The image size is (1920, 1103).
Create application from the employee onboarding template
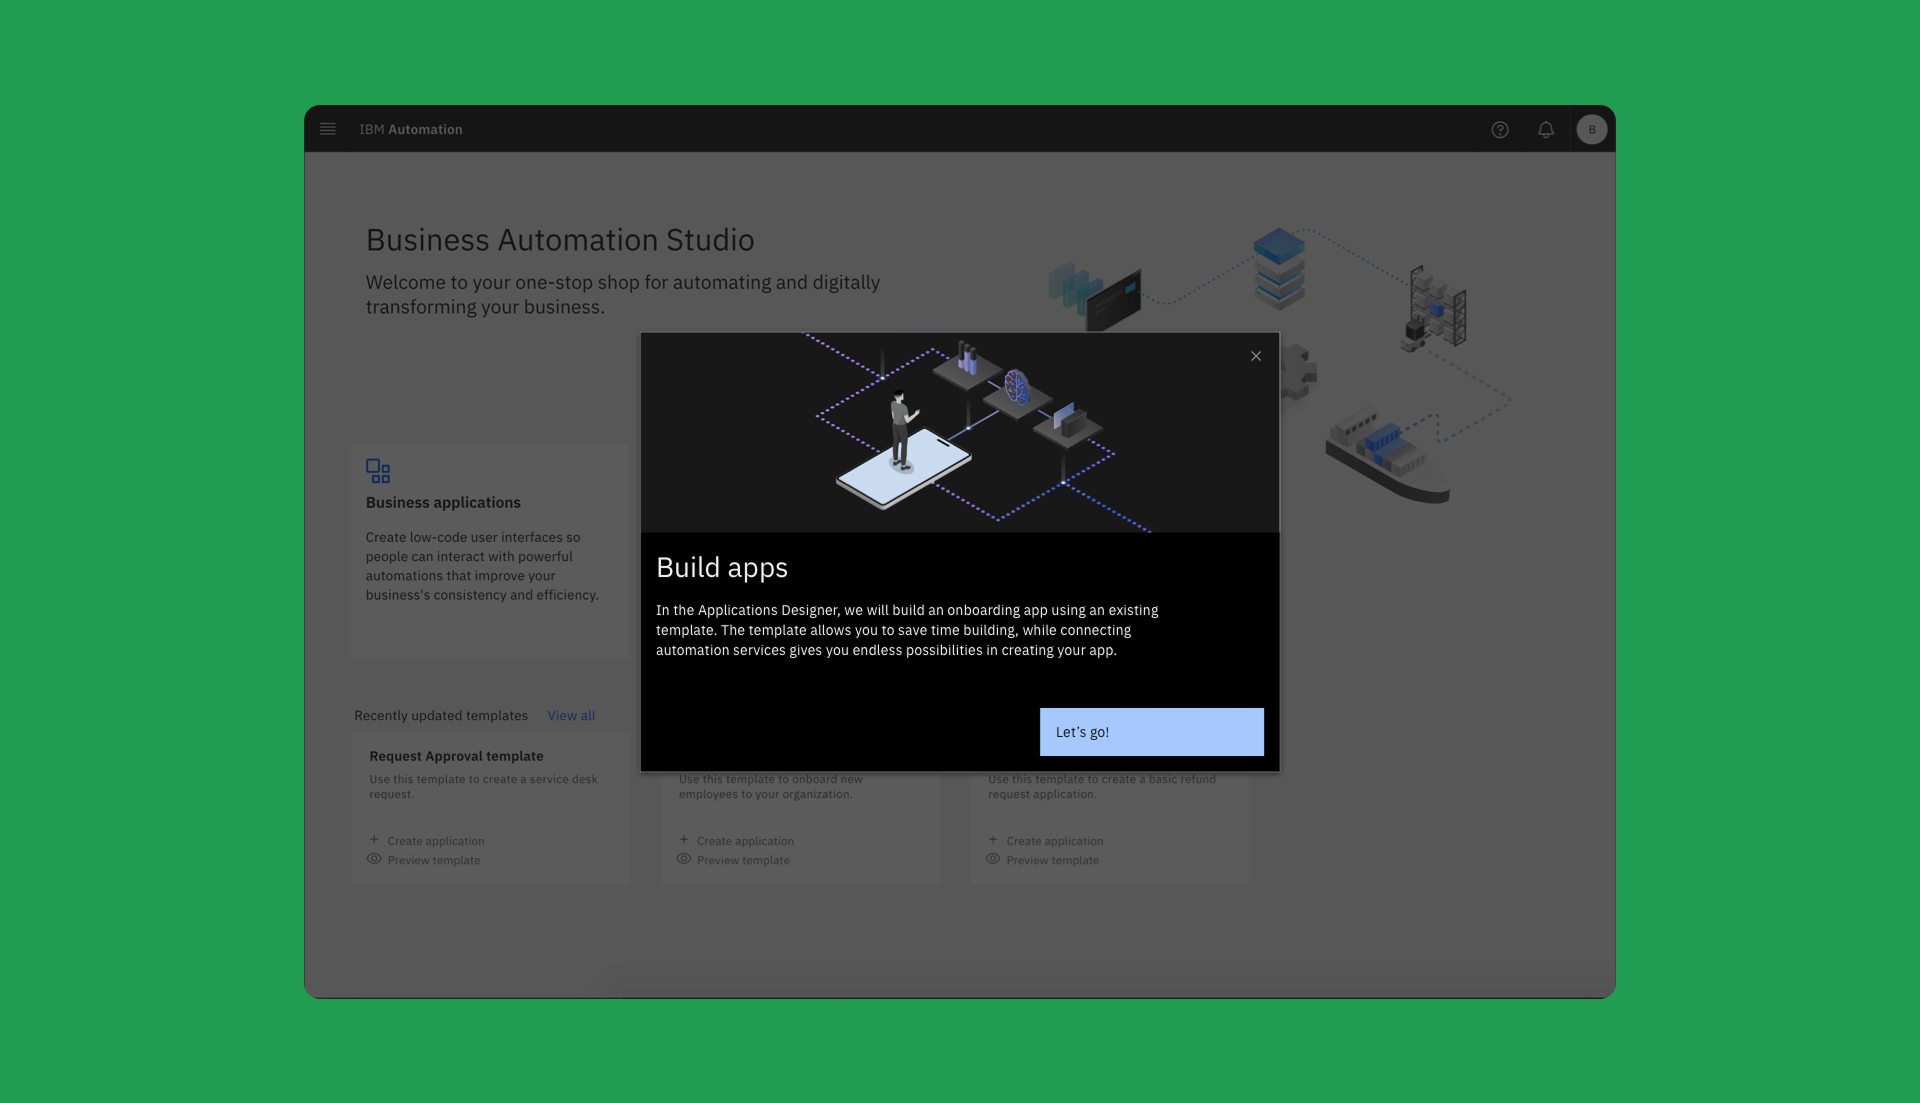pos(736,841)
